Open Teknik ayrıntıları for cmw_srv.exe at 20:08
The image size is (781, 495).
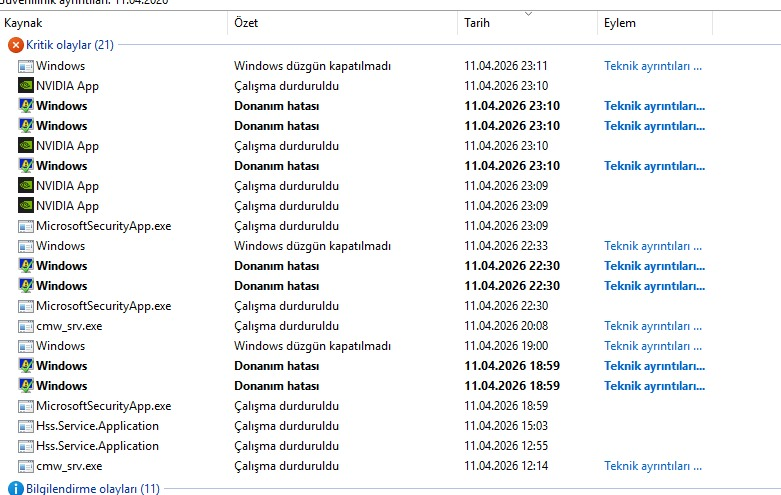(x=653, y=326)
